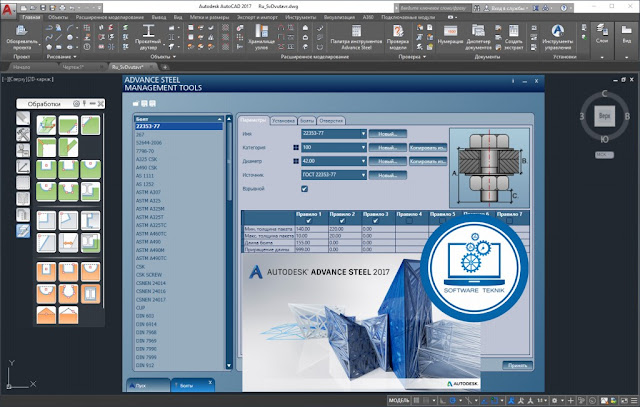Open the AutoCAD application menu (red A)

point(7,9)
